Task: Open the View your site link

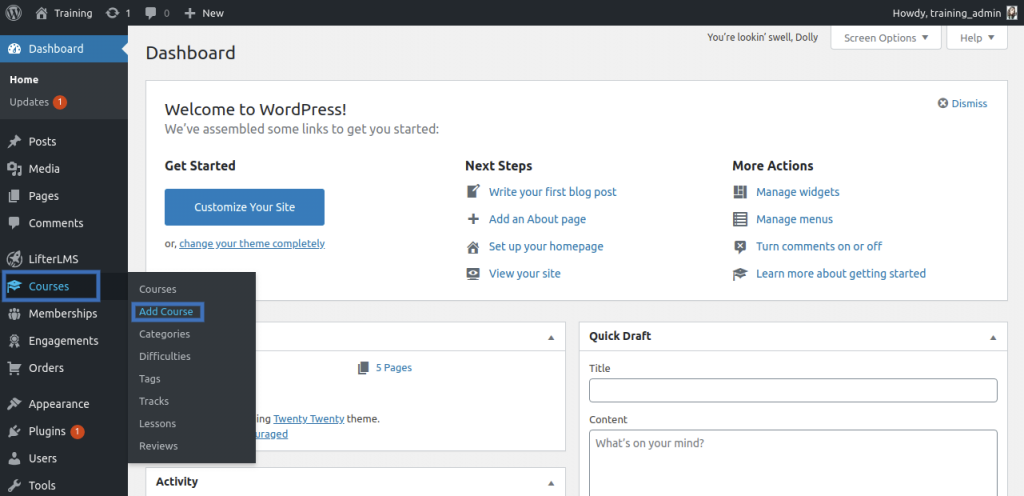Action: 524,274
